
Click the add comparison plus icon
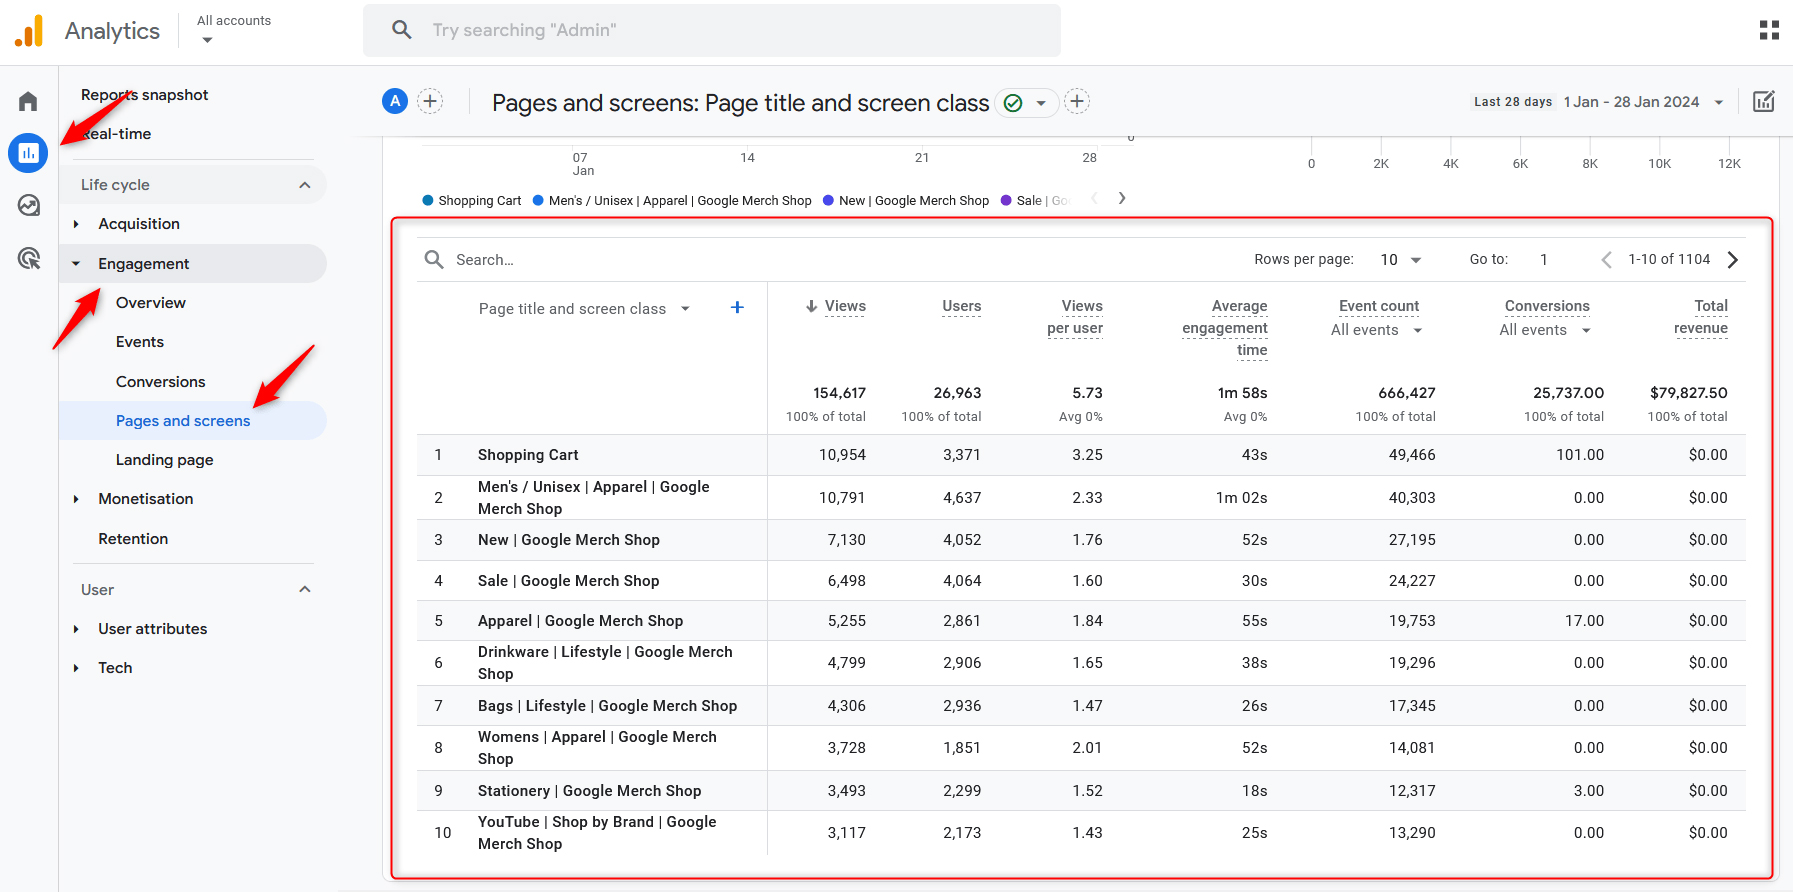[430, 101]
